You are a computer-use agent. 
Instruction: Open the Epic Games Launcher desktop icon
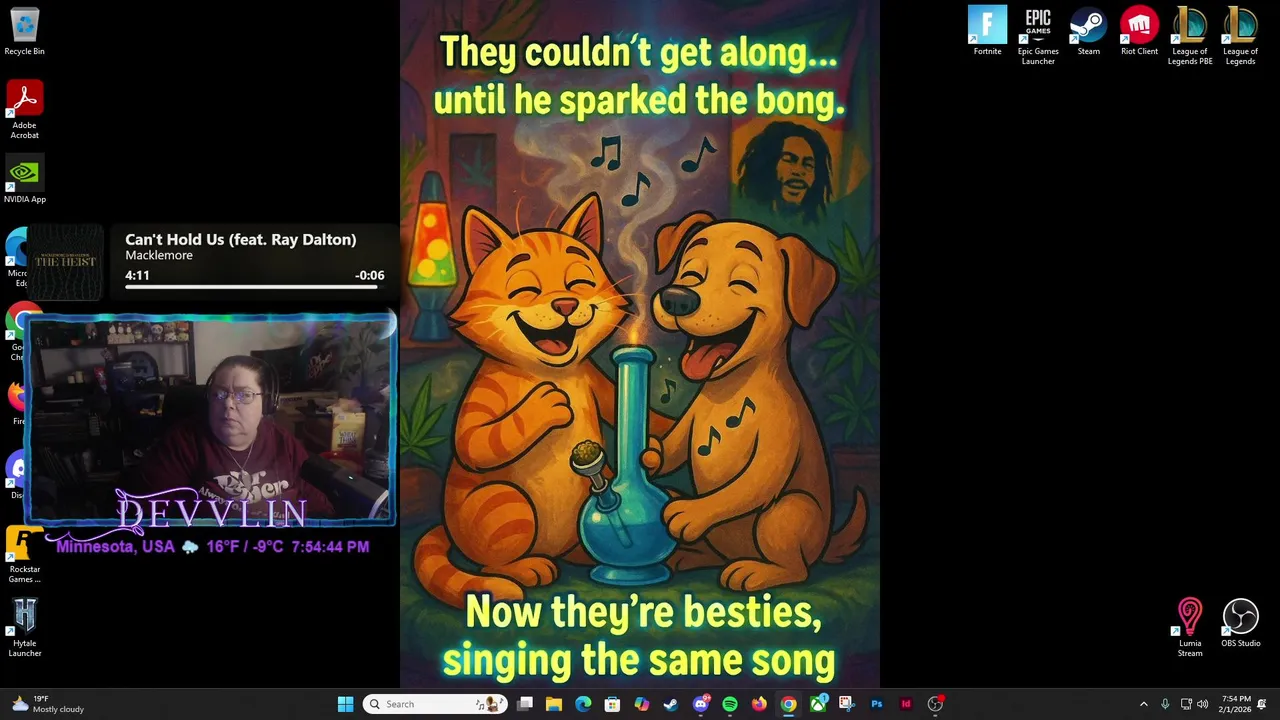click(x=1038, y=36)
